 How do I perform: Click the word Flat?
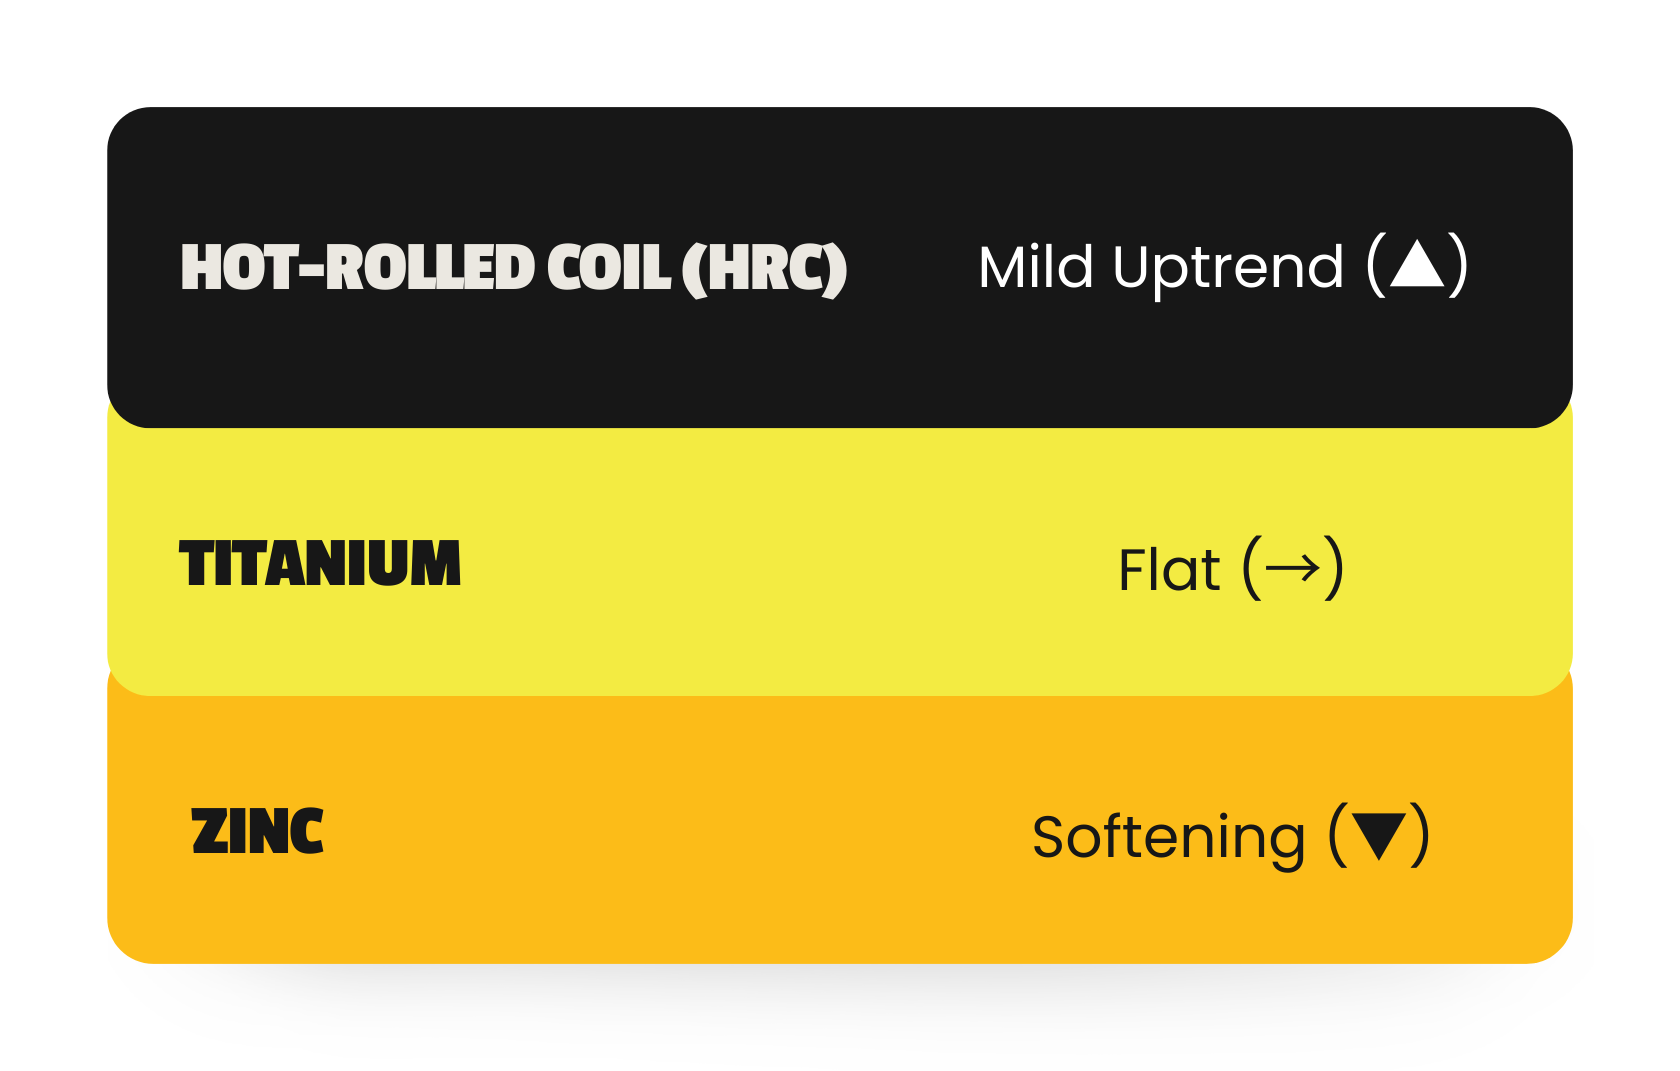[1168, 570]
